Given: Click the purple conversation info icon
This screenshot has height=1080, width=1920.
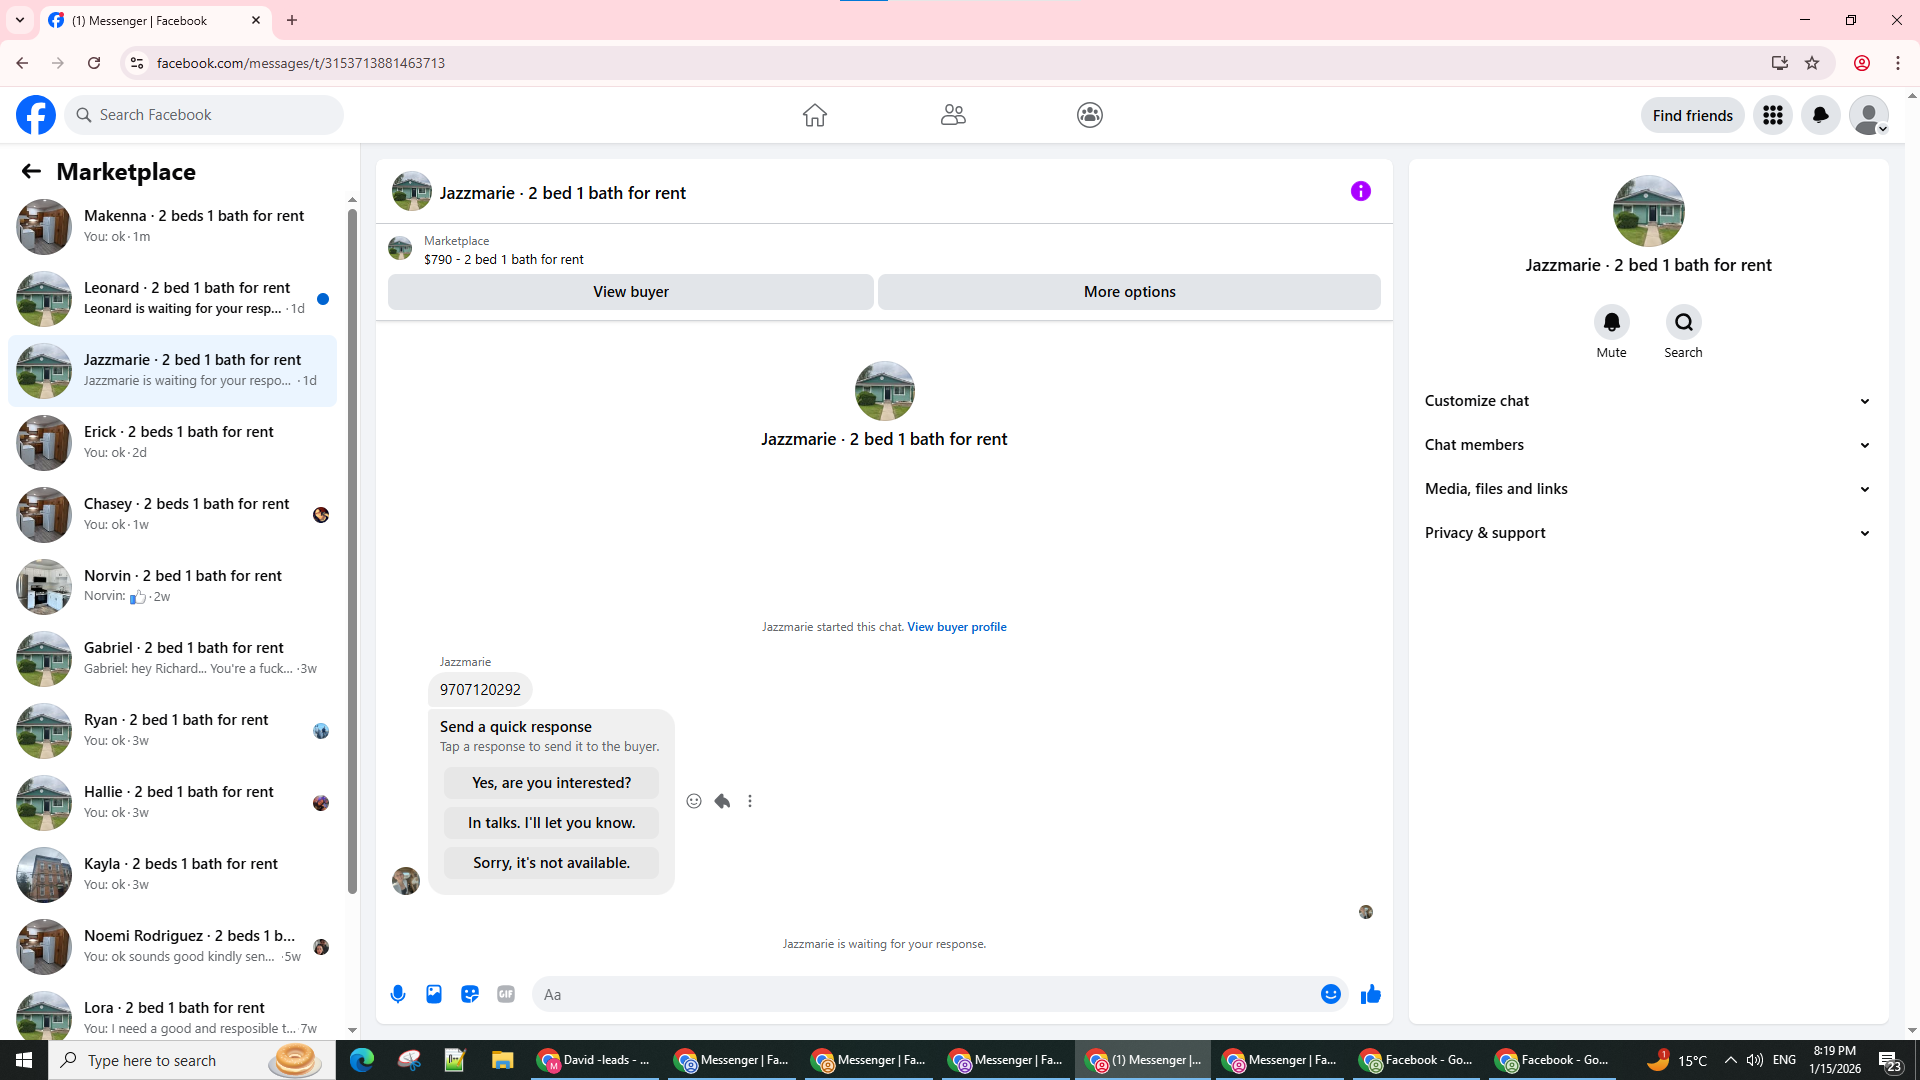Looking at the screenshot, I should click(x=1360, y=191).
